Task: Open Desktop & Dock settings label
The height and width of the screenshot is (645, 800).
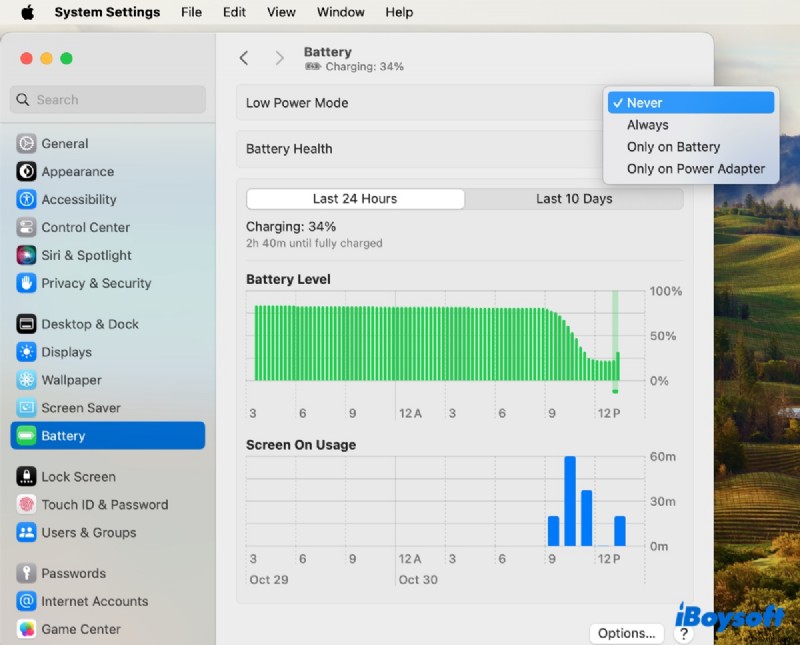Action: pyautogui.click(x=90, y=324)
